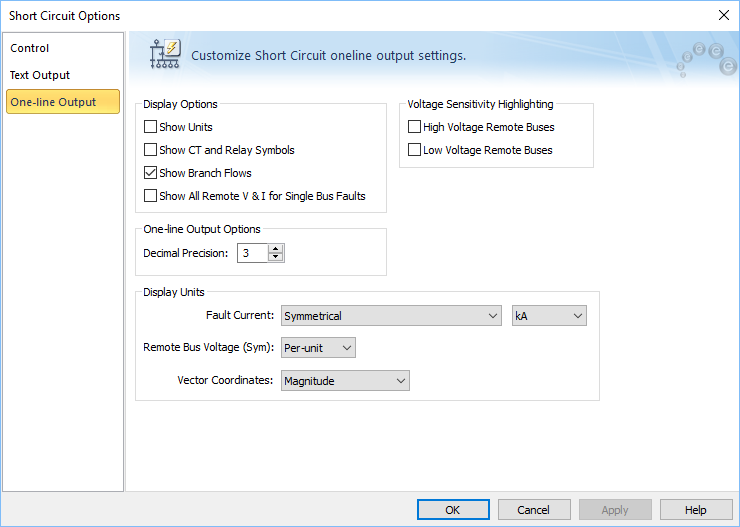Image resolution: width=740 pixels, height=527 pixels.
Task: Close the Short Circuit Options dialog
Action: pos(723,15)
